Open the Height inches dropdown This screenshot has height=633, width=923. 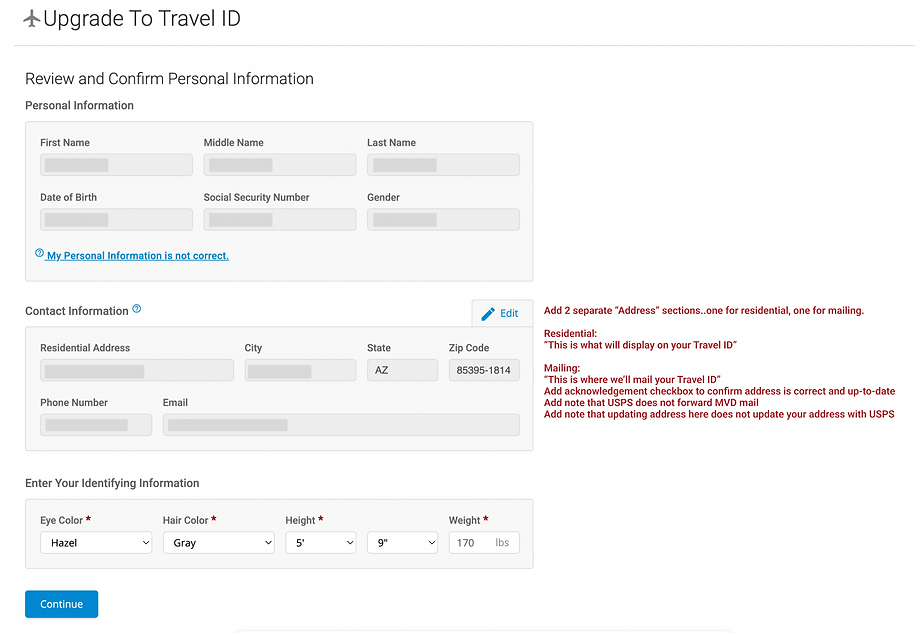pyautogui.click(x=403, y=543)
